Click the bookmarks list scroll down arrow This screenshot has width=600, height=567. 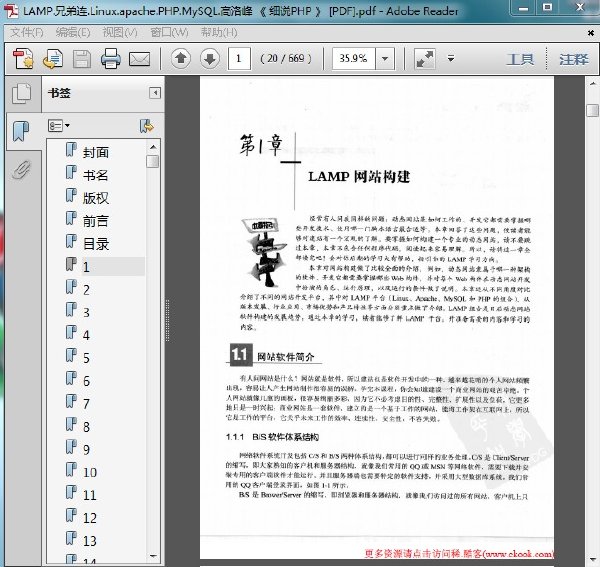coord(153,556)
